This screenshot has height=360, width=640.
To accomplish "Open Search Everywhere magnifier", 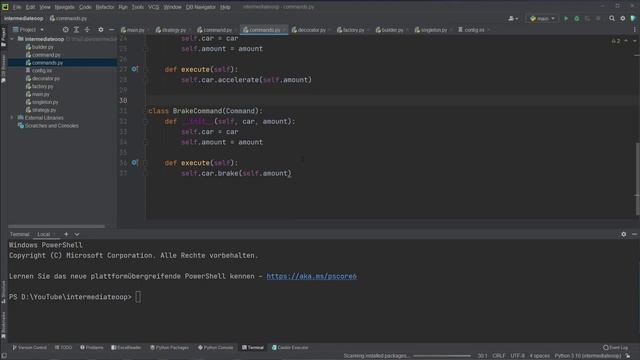I will pos(612,18).
